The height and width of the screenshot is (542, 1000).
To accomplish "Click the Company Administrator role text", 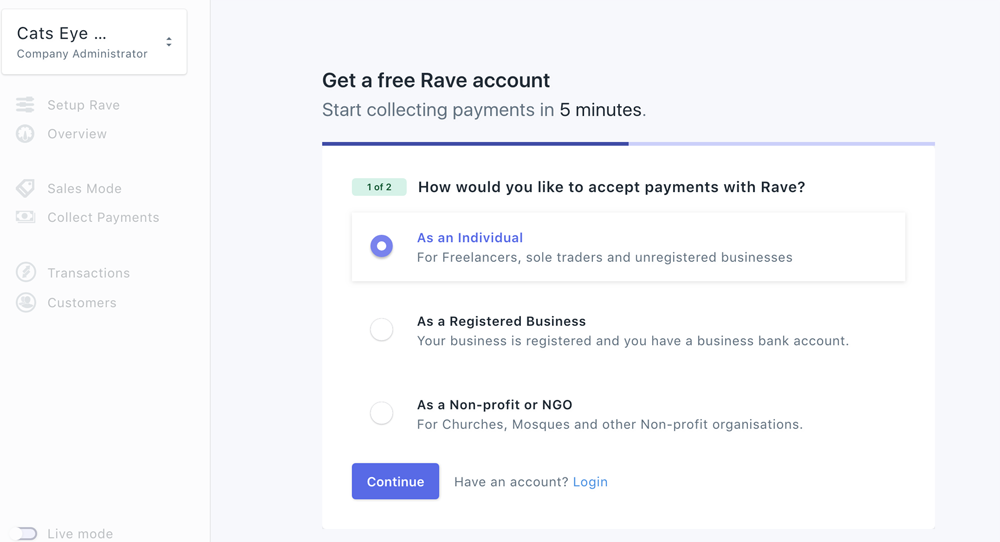I will click(82, 54).
